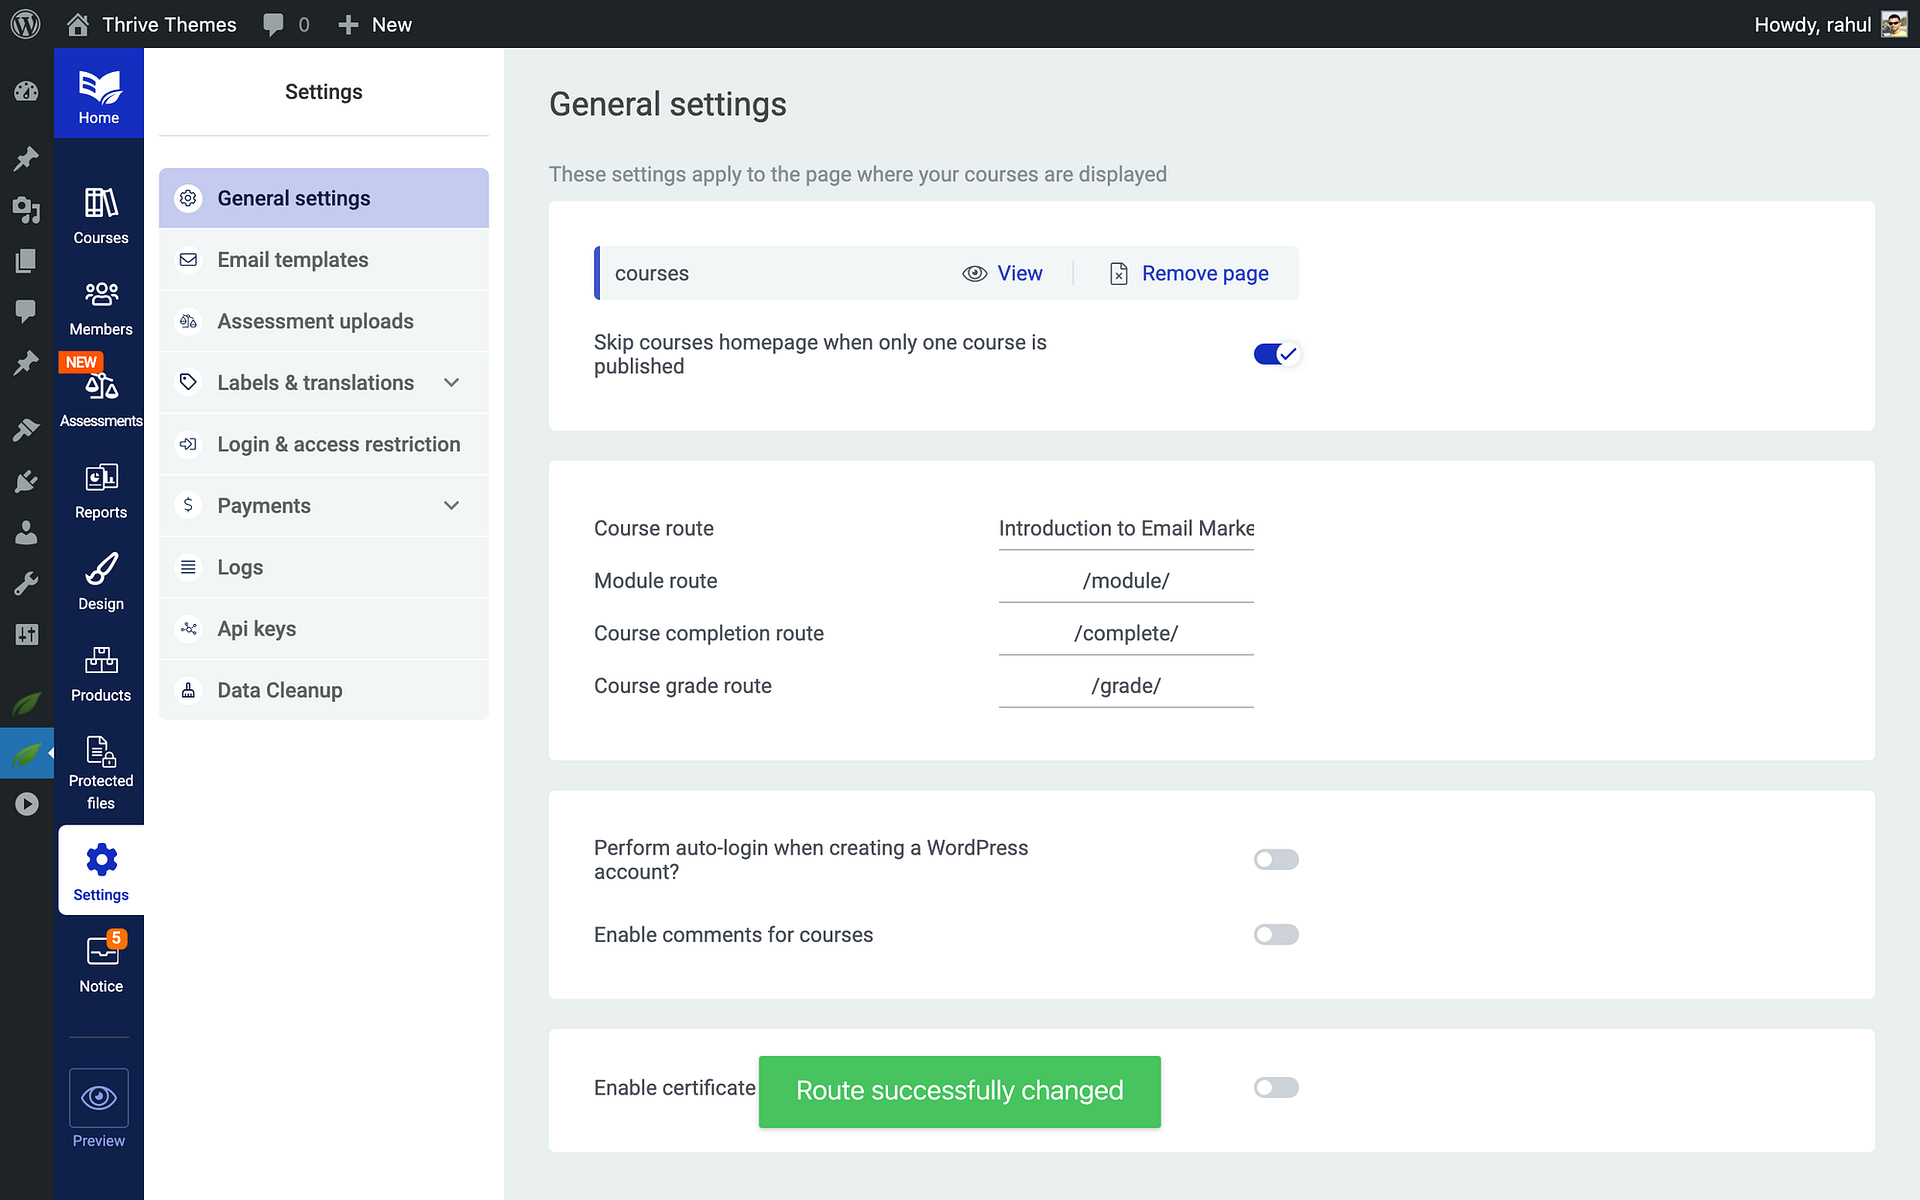1920x1200 pixels.
Task: Open the Courses section in Thrive Apprentice
Action: (99, 214)
